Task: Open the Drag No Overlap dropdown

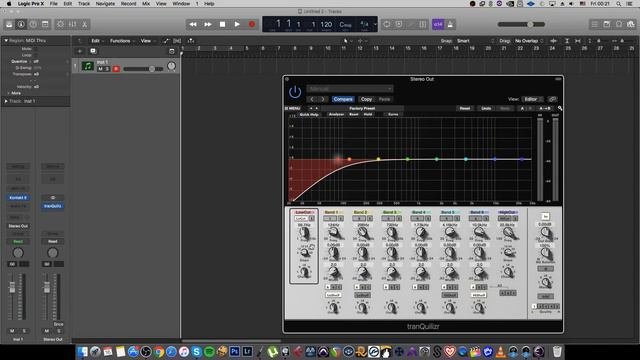Action: (529, 41)
